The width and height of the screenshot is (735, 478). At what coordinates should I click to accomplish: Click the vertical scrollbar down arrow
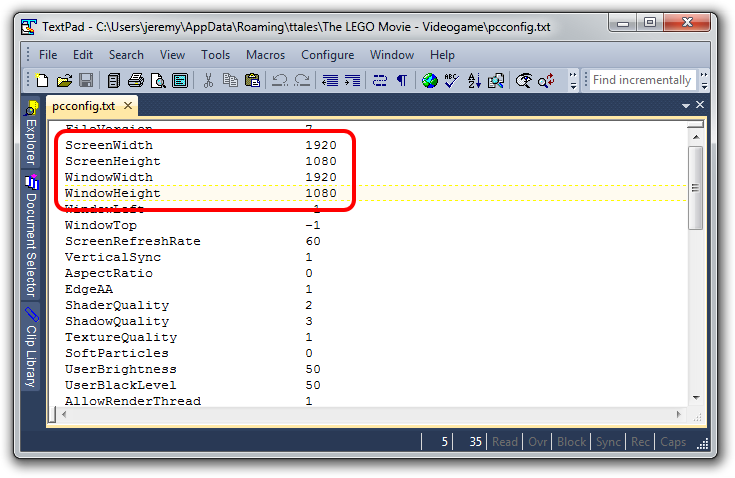click(x=696, y=398)
